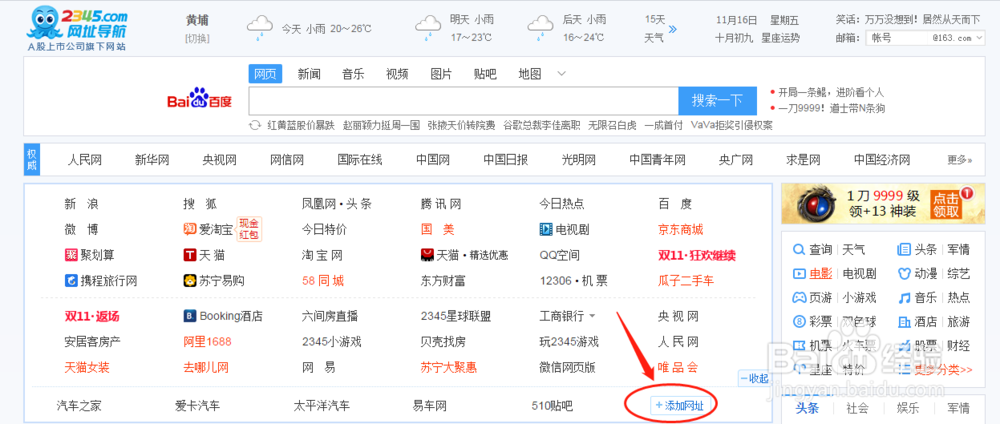Open the 中国经济网 link
The height and width of the screenshot is (424, 1000).
coord(882,159)
